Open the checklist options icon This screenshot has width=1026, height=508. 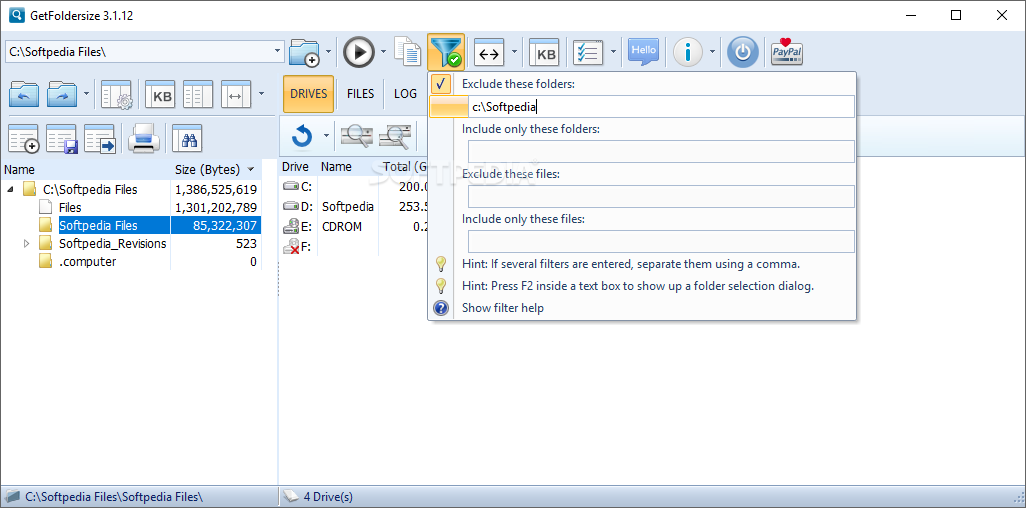(x=588, y=52)
